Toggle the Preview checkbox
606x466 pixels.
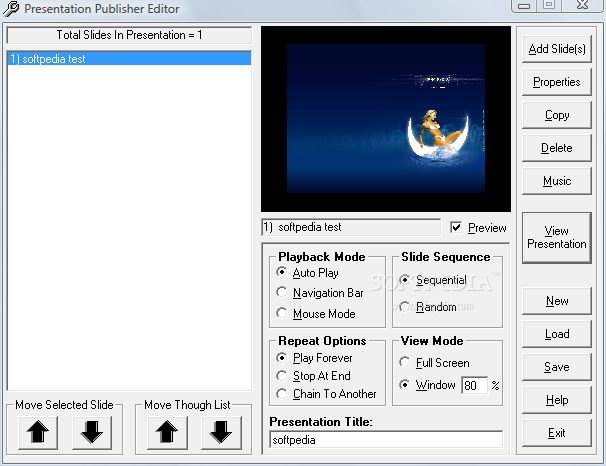(x=456, y=227)
